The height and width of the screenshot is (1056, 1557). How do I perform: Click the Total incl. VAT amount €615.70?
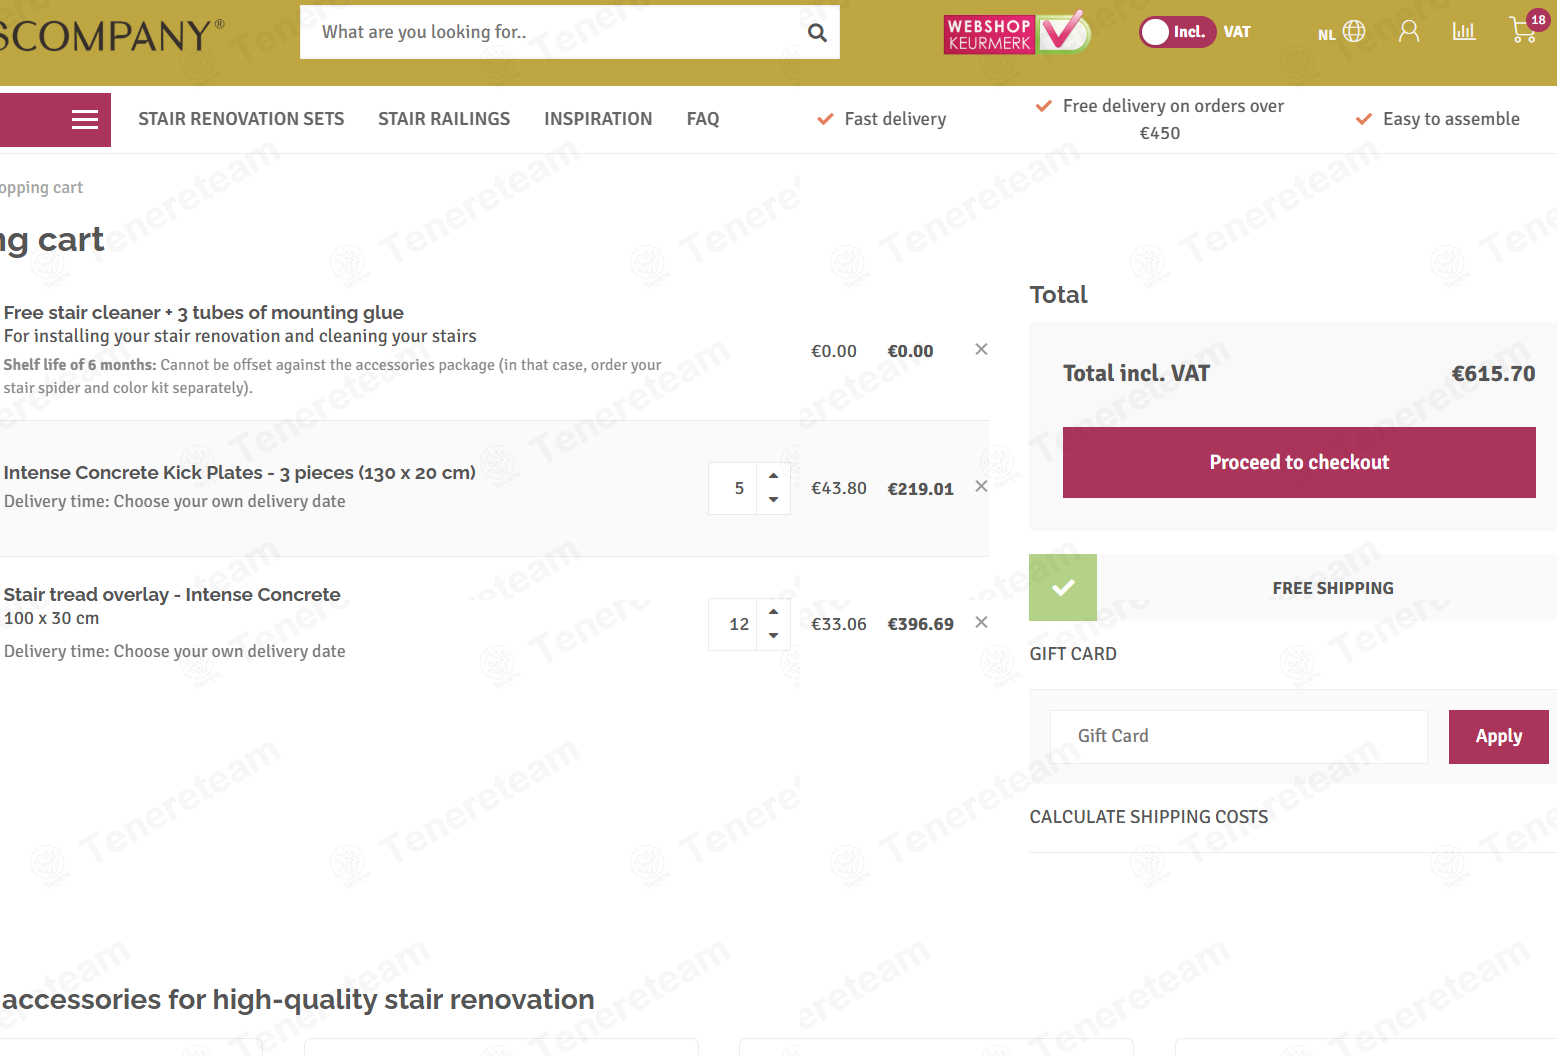1493,374
